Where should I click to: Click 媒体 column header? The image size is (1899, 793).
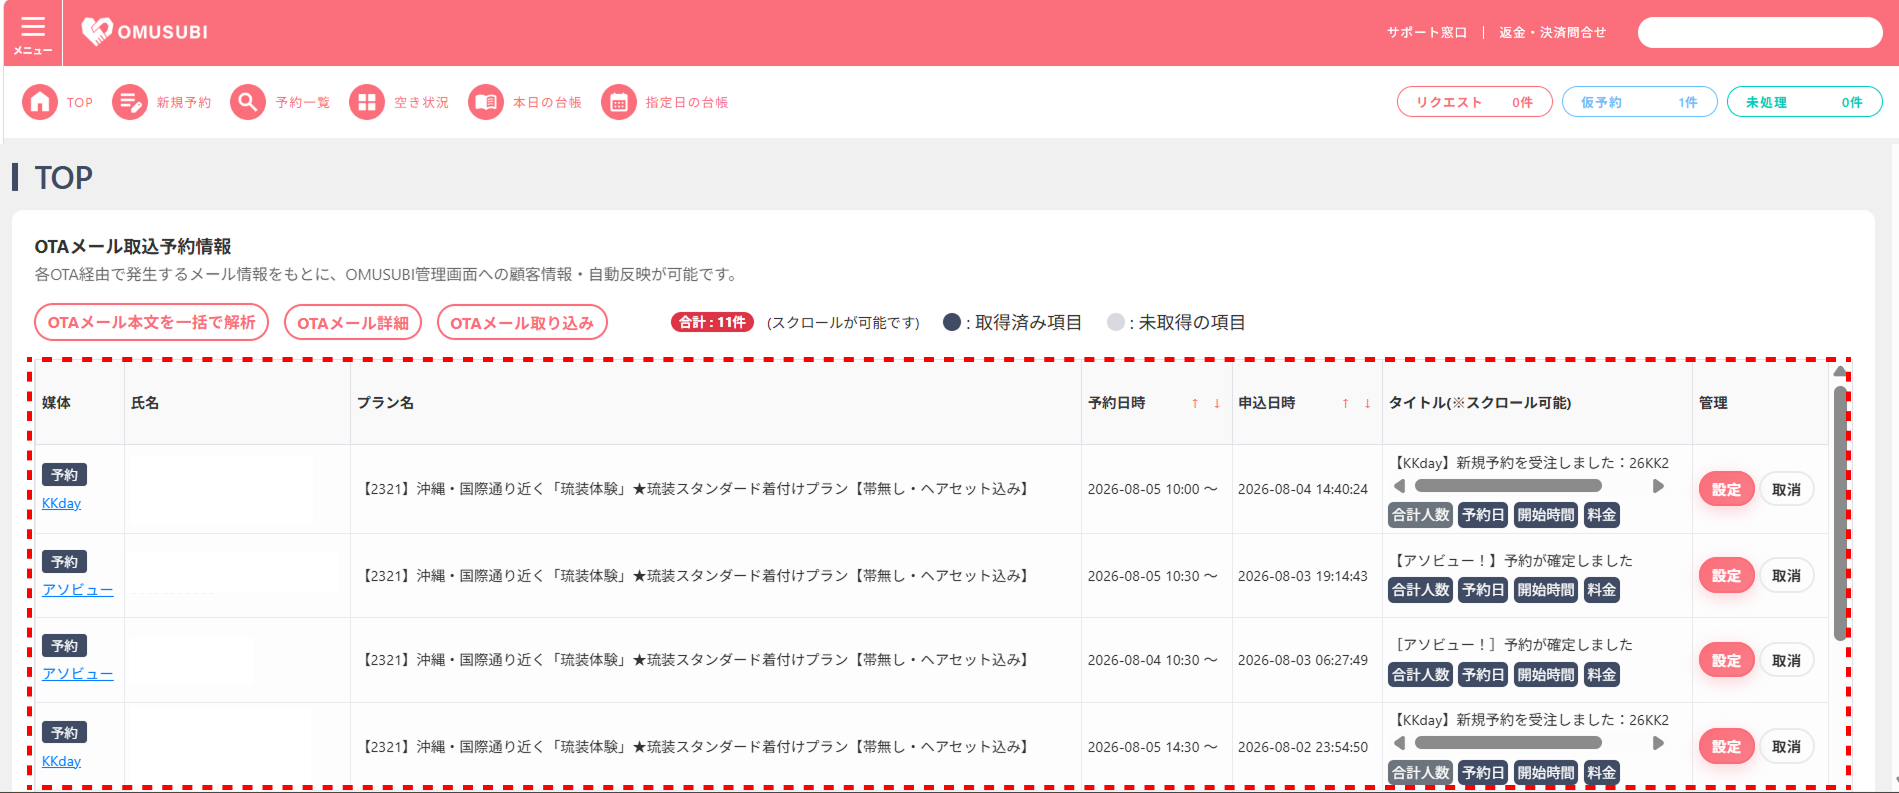(56, 403)
